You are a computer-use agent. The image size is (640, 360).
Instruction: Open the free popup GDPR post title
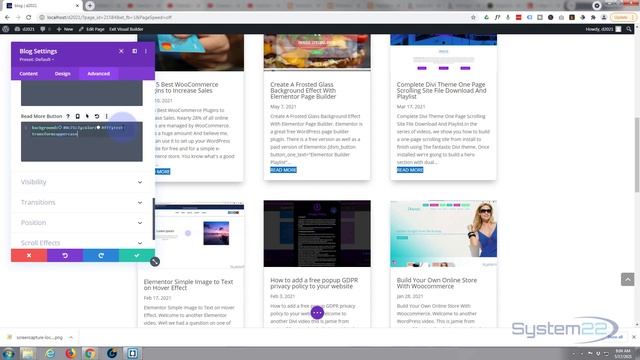pyautogui.click(x=314, y=283)
